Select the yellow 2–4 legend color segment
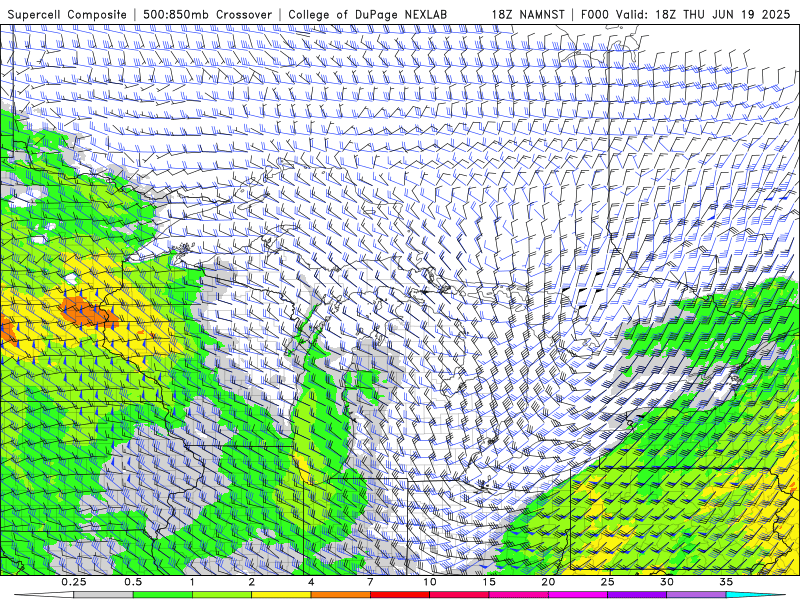Viewport: 800px width, 600px height. click(x=281, y=595)
